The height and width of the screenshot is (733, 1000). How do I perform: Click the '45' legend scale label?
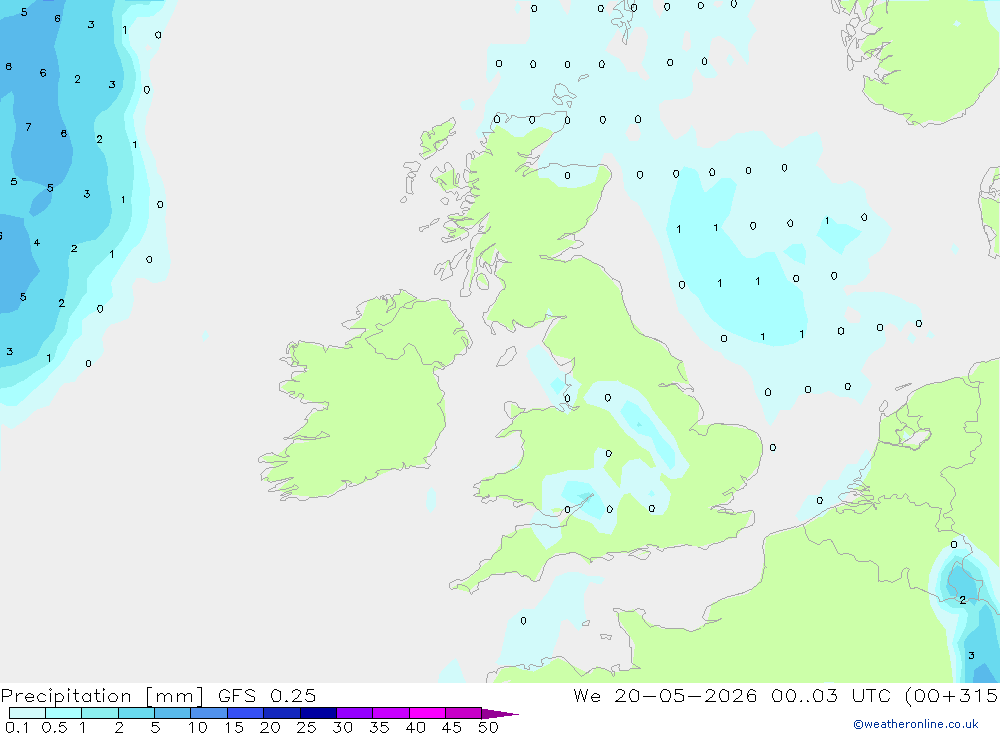pyautogui.click(x=452, y=727)
